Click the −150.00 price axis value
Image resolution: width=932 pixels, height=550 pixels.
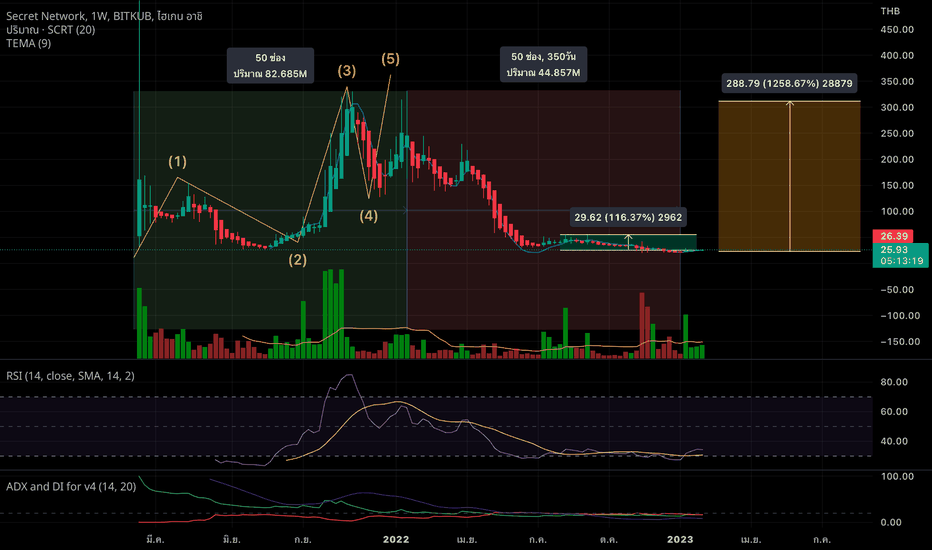[x=900, y=341]
